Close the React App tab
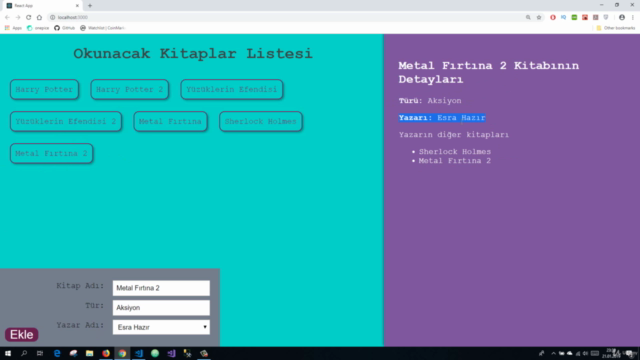640x360 pixels. (77, 6)
